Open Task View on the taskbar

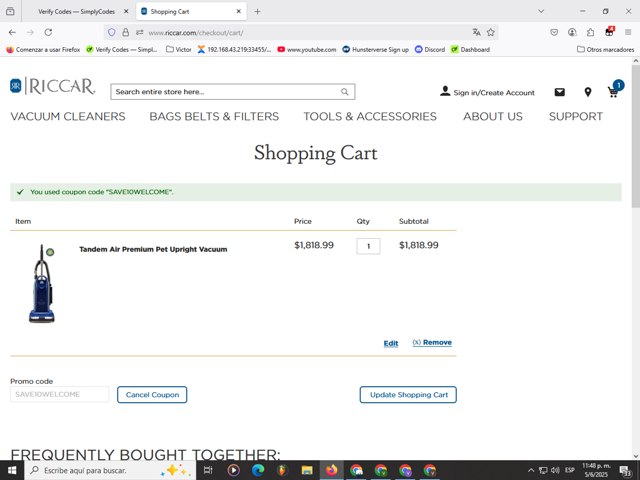208,470
